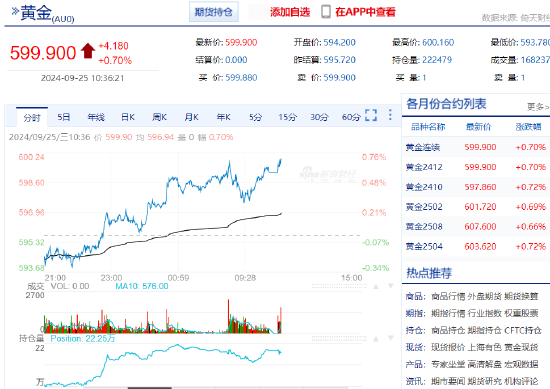The image size is (550, 389).
Task: Click 品种名称 column header
Action: [428, 127]
